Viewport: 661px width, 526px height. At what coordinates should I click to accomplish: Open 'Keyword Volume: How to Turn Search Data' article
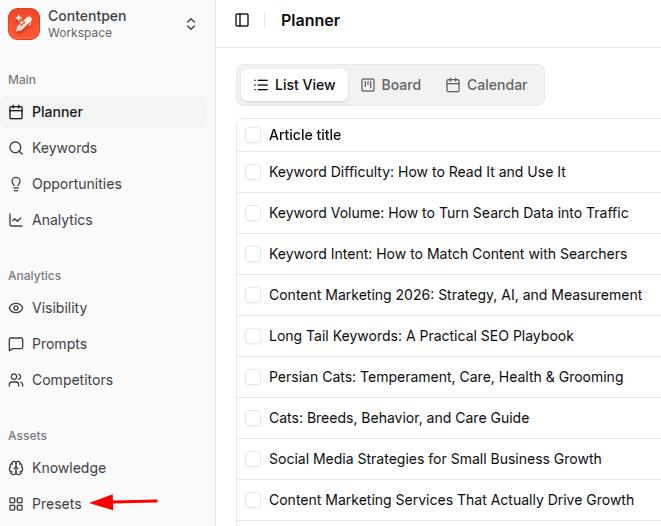click(449, 213)
